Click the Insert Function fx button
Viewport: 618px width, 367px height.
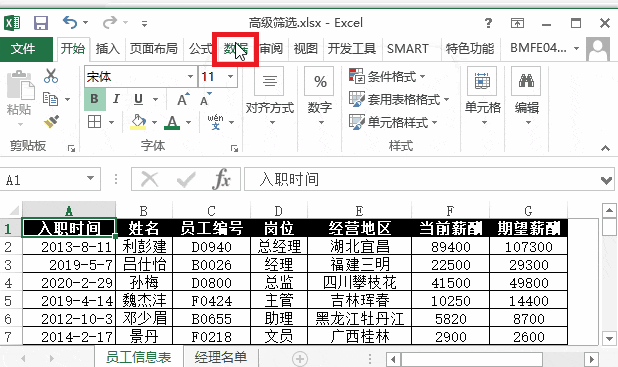pos(222,179)
